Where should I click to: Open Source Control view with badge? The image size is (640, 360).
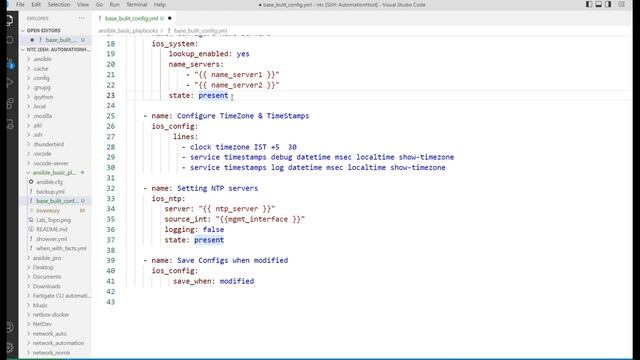pyautogui.click(x=10, y=63)
